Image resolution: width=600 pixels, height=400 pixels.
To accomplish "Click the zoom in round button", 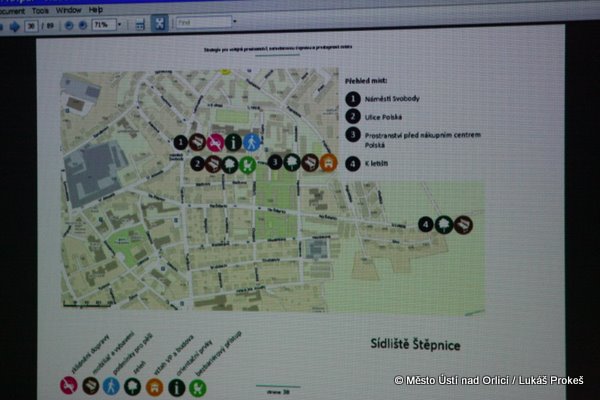I will point(82,23).
